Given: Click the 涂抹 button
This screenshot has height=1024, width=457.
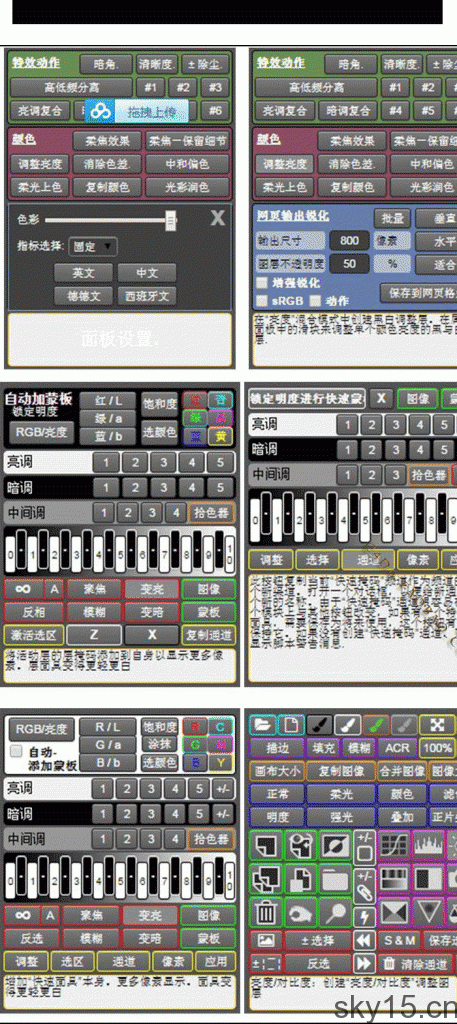Looking at the screenshot, I should (x=159, y=744).
